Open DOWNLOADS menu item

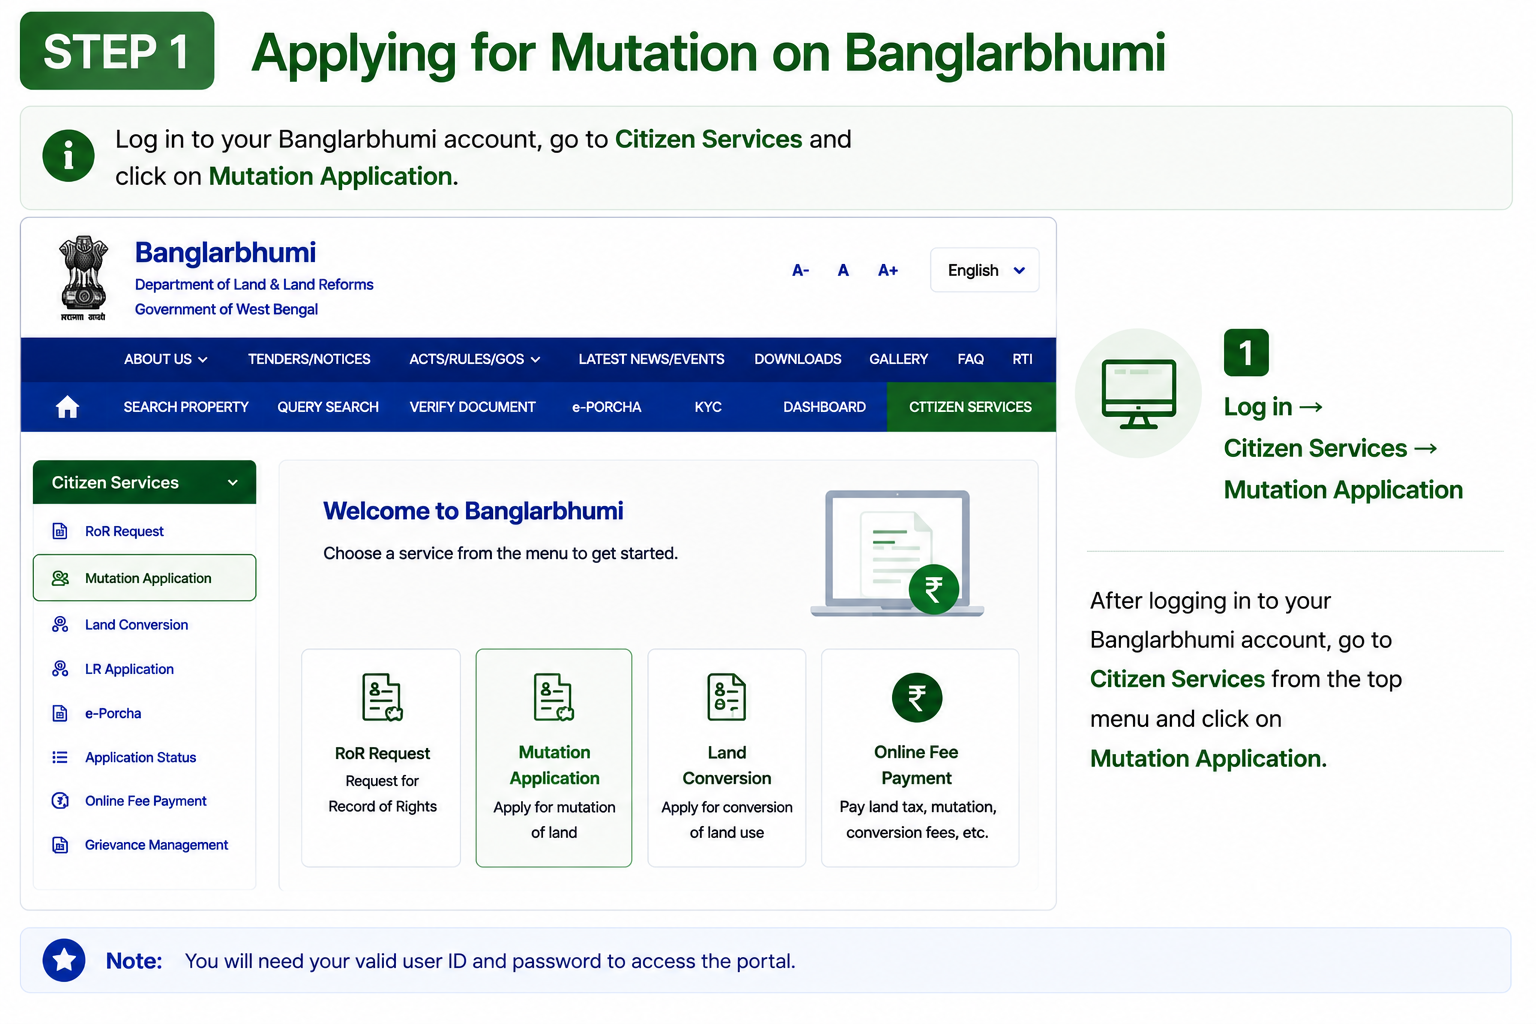(798, 359)
